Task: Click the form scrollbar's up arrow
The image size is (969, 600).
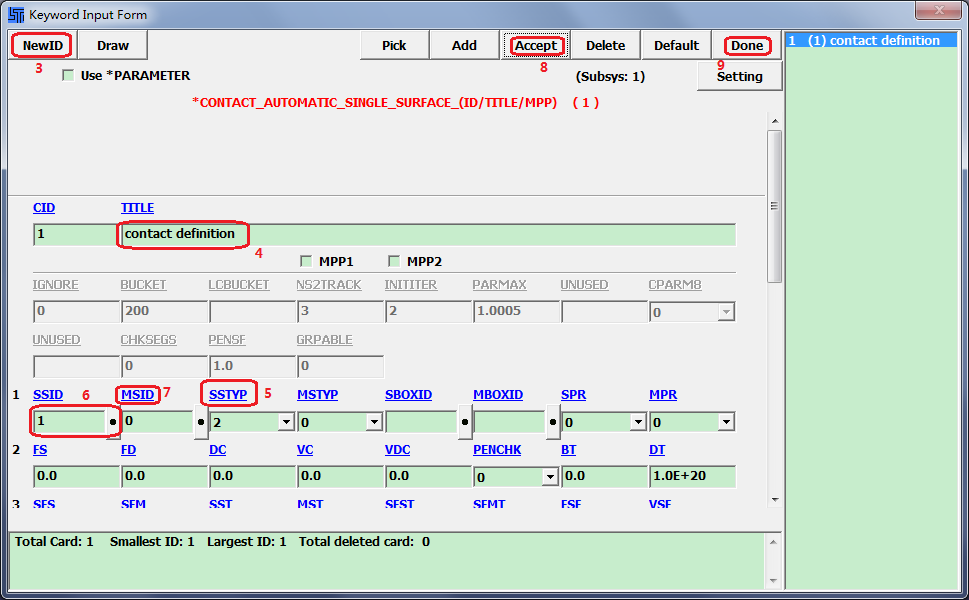Action: pos(774,121)
